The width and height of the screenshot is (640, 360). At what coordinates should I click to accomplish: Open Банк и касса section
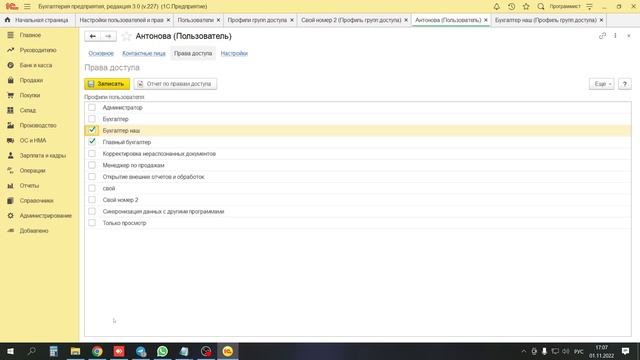click(x=36, y=65)
